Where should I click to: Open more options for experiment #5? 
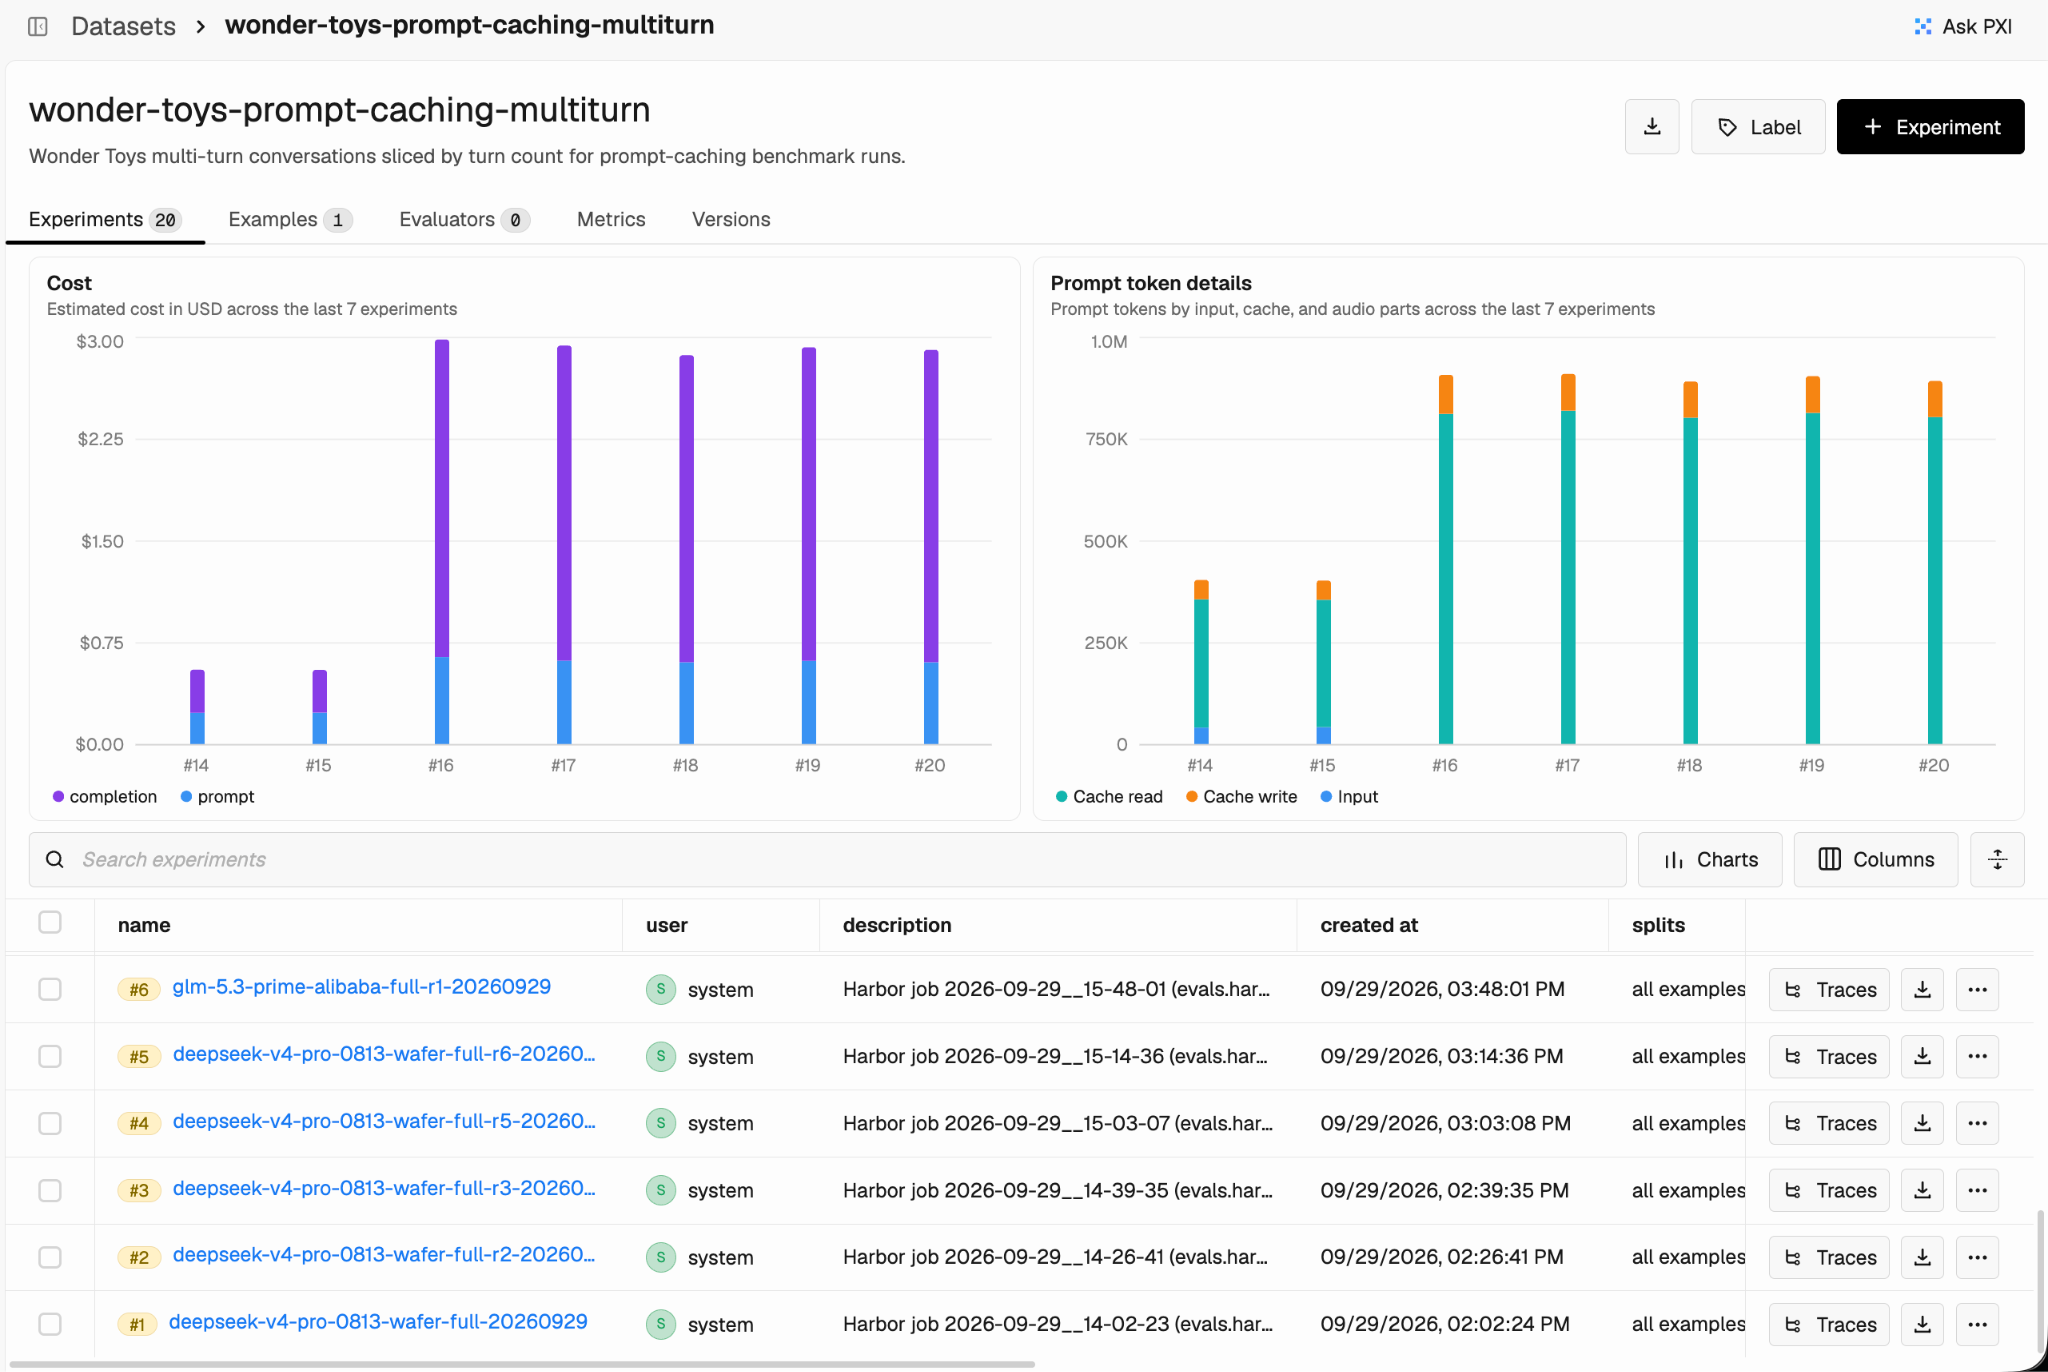pos(1977,1056)
